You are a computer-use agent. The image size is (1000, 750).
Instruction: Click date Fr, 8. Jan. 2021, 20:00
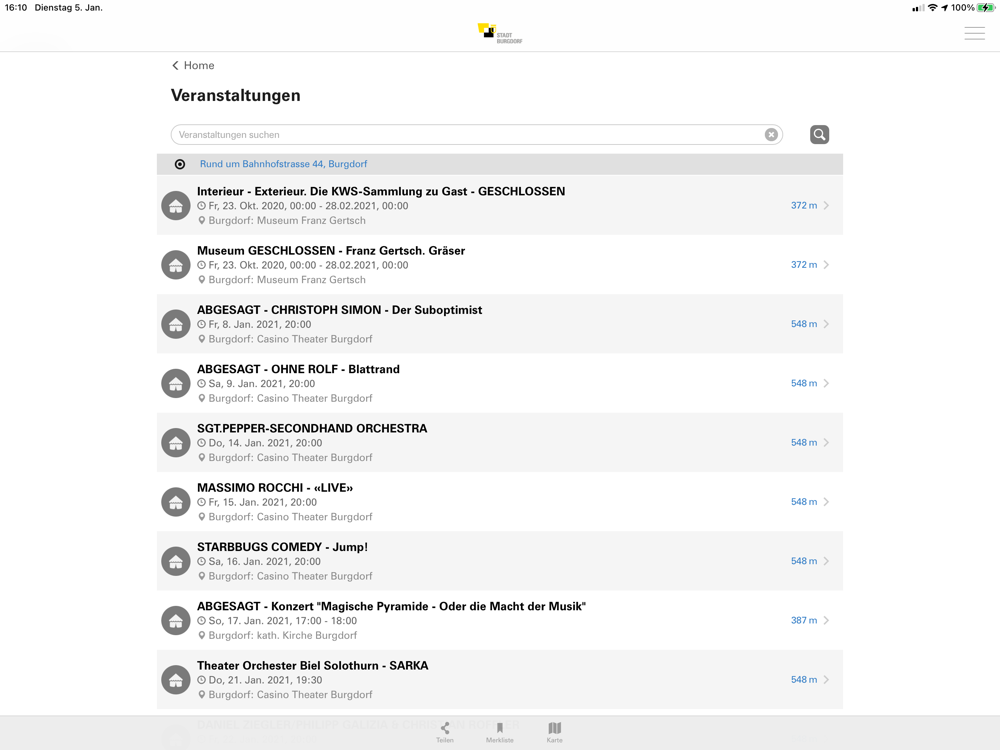(x=260, y=325)
